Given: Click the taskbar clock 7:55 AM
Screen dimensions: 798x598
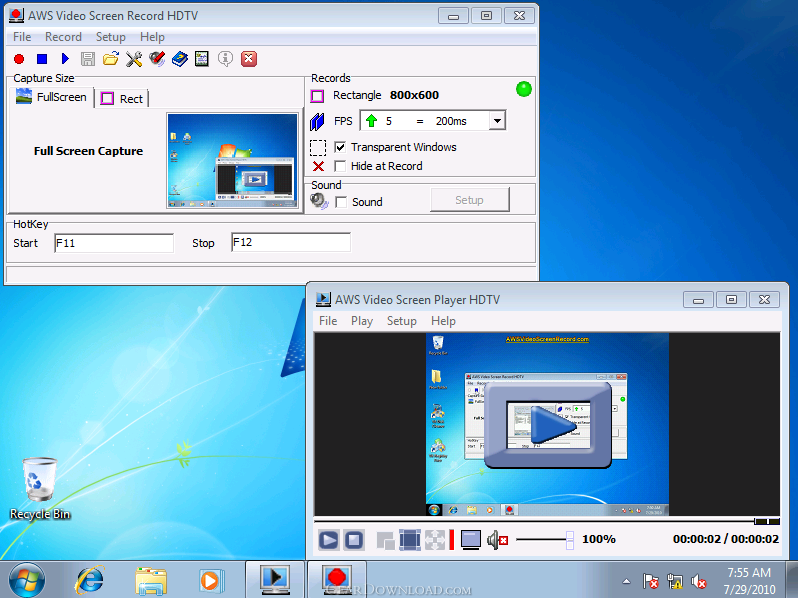Looking at the screenshot, I should 749,573.
